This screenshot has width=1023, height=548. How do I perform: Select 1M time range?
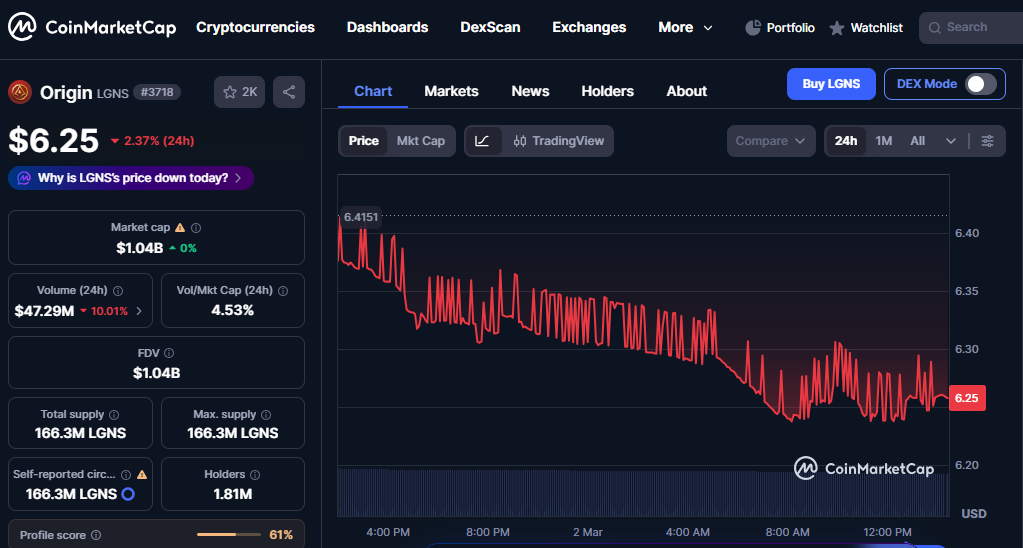[x=883, y=141]
